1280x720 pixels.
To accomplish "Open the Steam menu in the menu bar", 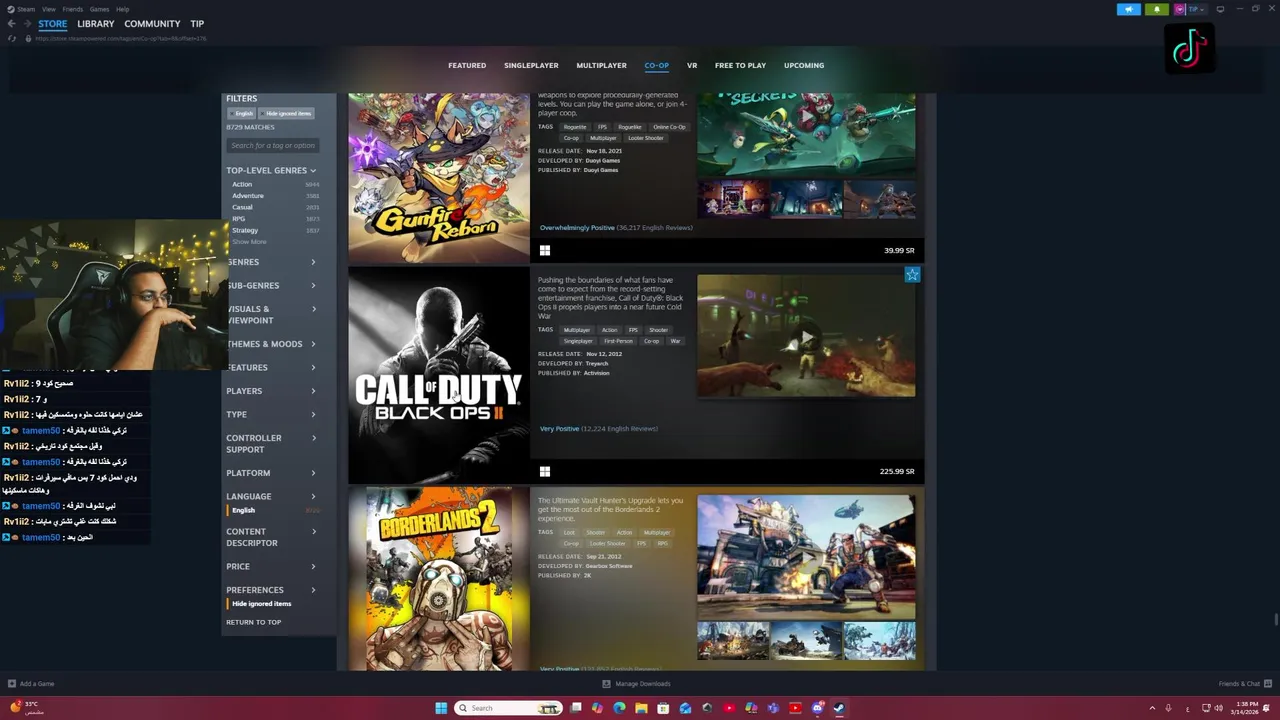I will (27, 9).
